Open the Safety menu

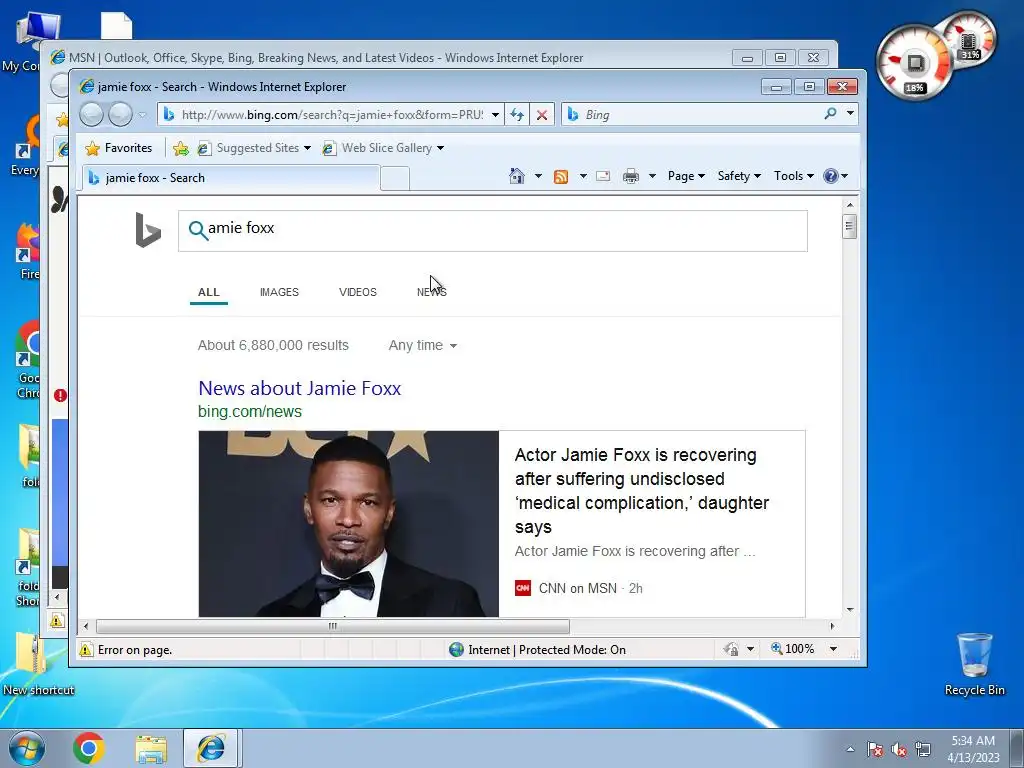coord(739,176)
